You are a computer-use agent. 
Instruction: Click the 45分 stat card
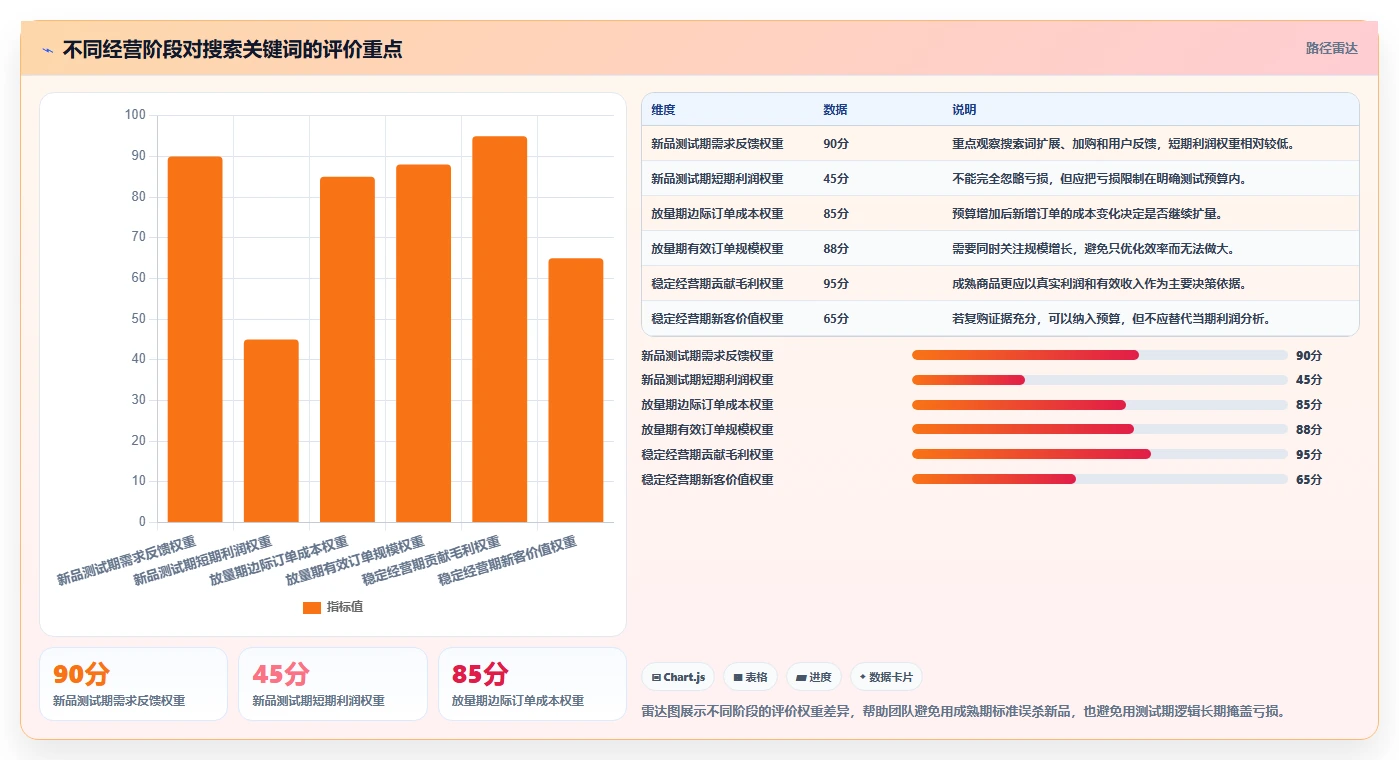[x=333, y=684]
